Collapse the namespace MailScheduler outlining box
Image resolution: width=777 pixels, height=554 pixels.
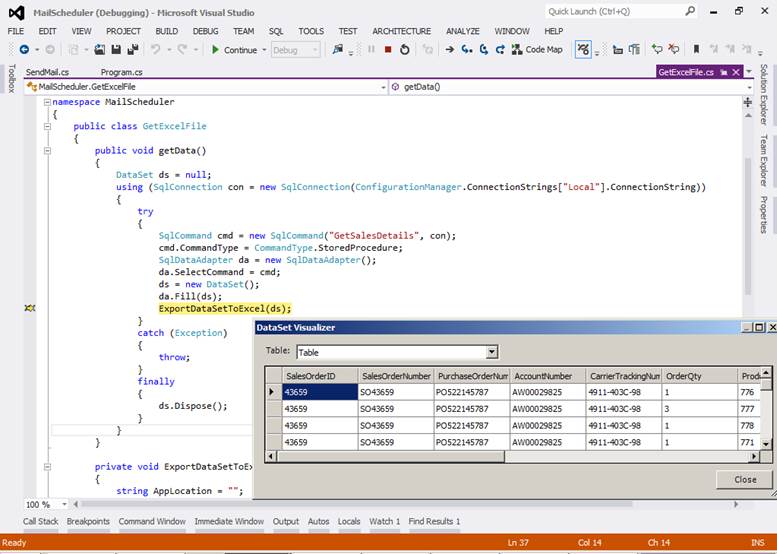46,102
